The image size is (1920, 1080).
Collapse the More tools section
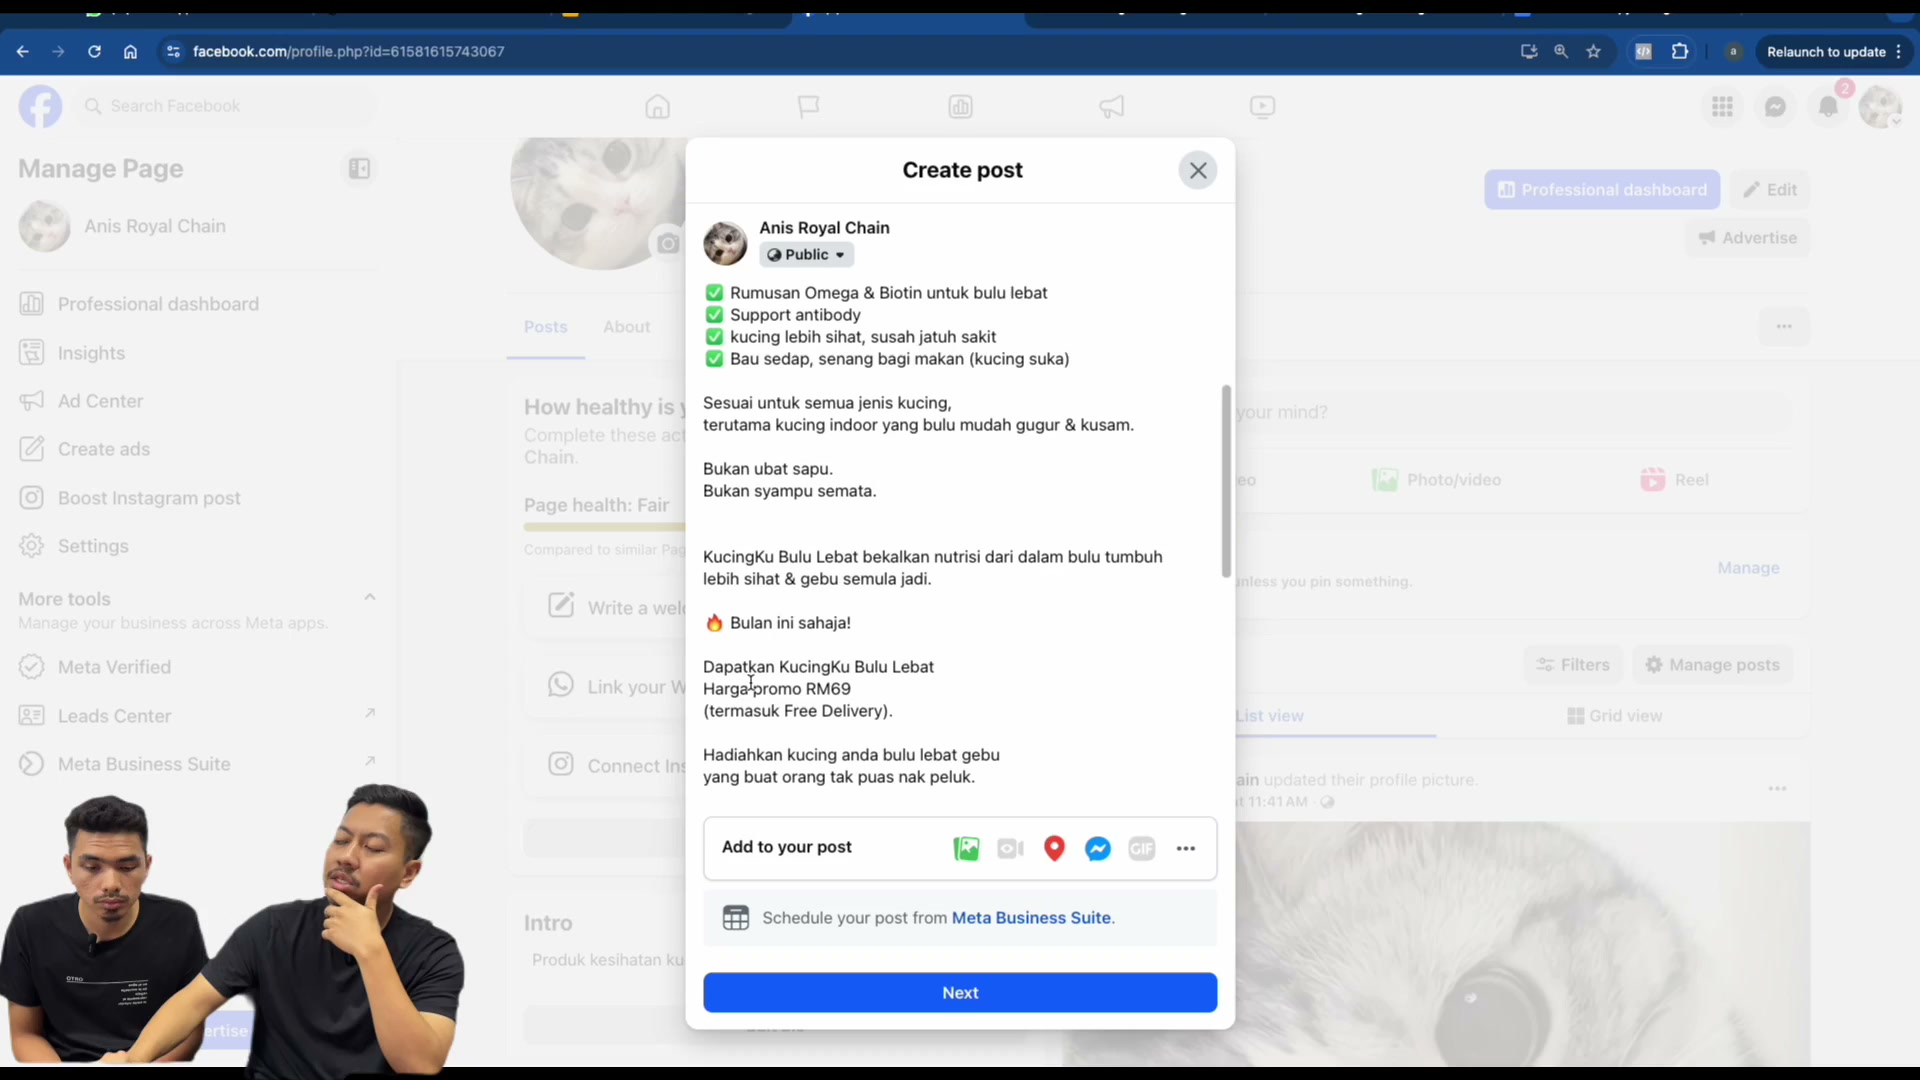point(370,597)
